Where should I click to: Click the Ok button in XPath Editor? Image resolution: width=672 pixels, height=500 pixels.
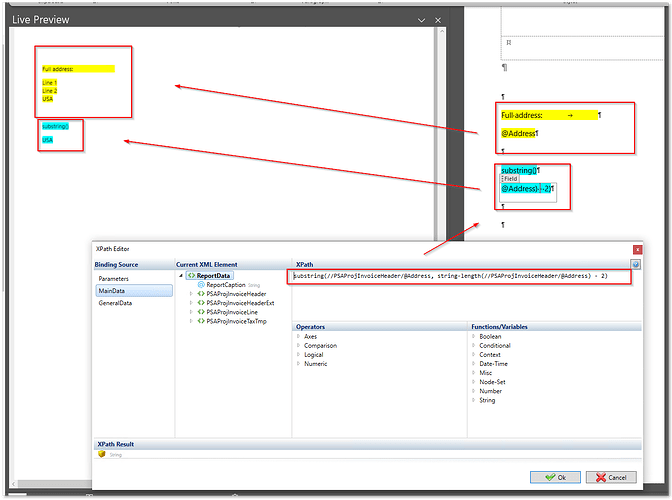click(555, 477)
